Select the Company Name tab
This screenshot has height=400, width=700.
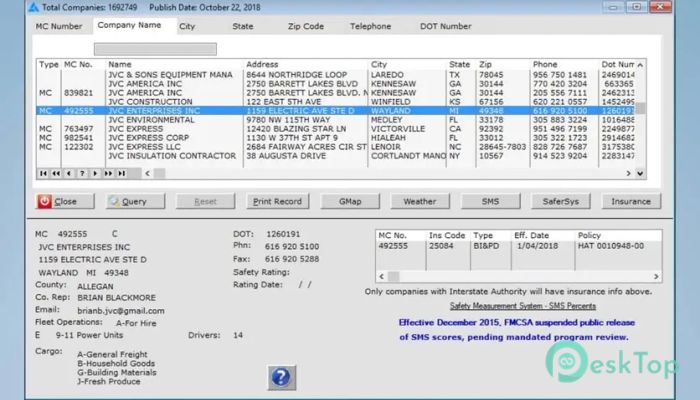point(129,25)
